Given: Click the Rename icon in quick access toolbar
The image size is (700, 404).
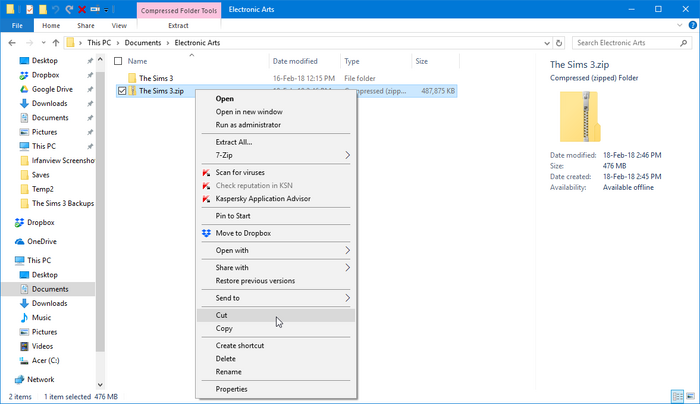Looking at the screenshot, I should (95, 9).
